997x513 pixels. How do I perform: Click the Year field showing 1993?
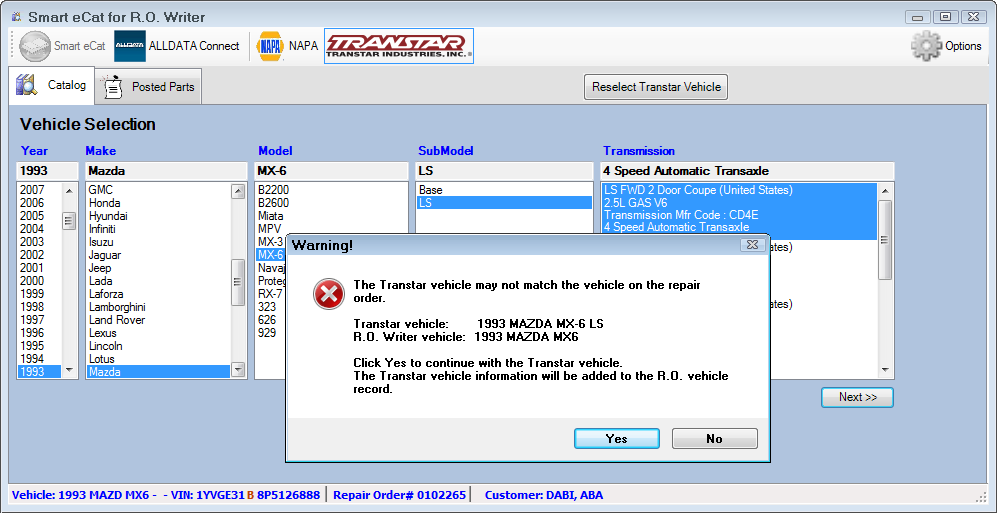pos(47,171)
